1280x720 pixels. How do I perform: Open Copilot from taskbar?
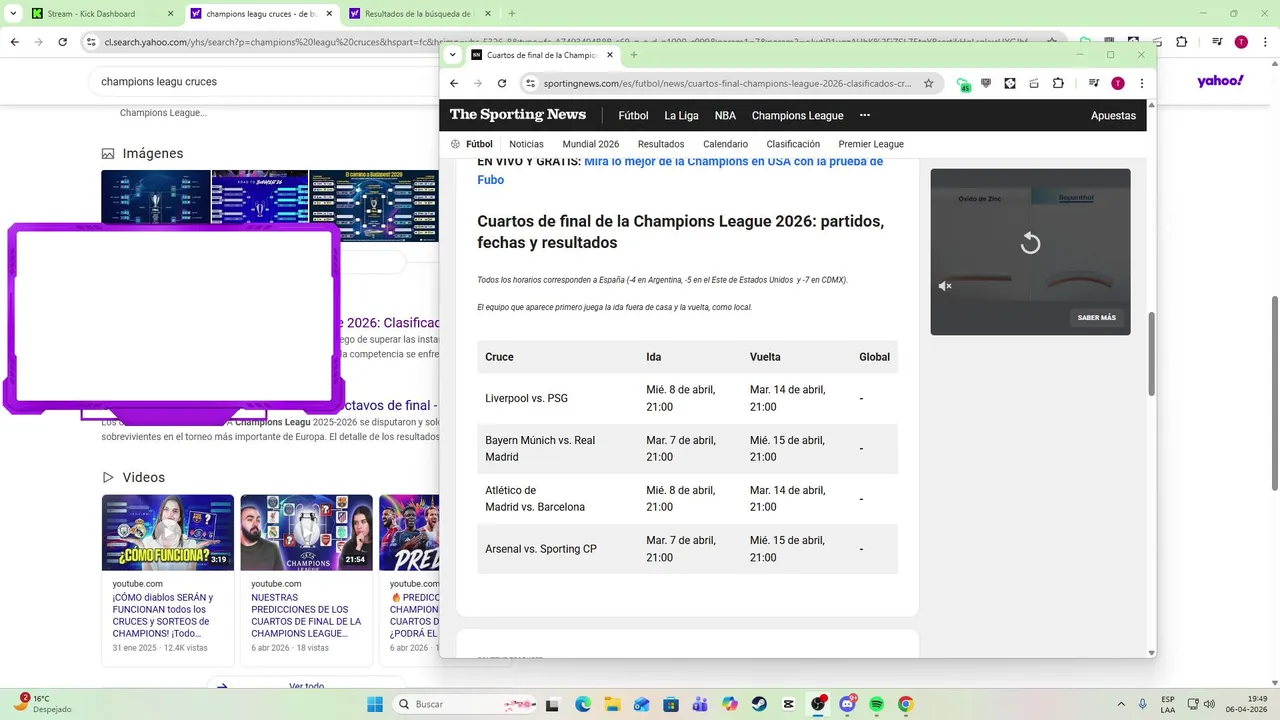pos(730,704)
